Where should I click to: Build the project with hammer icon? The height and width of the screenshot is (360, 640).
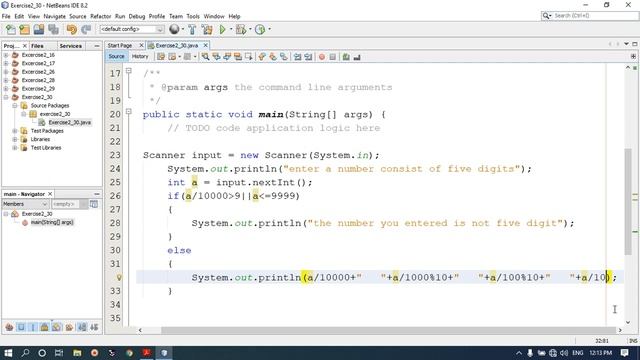[192, 29]
